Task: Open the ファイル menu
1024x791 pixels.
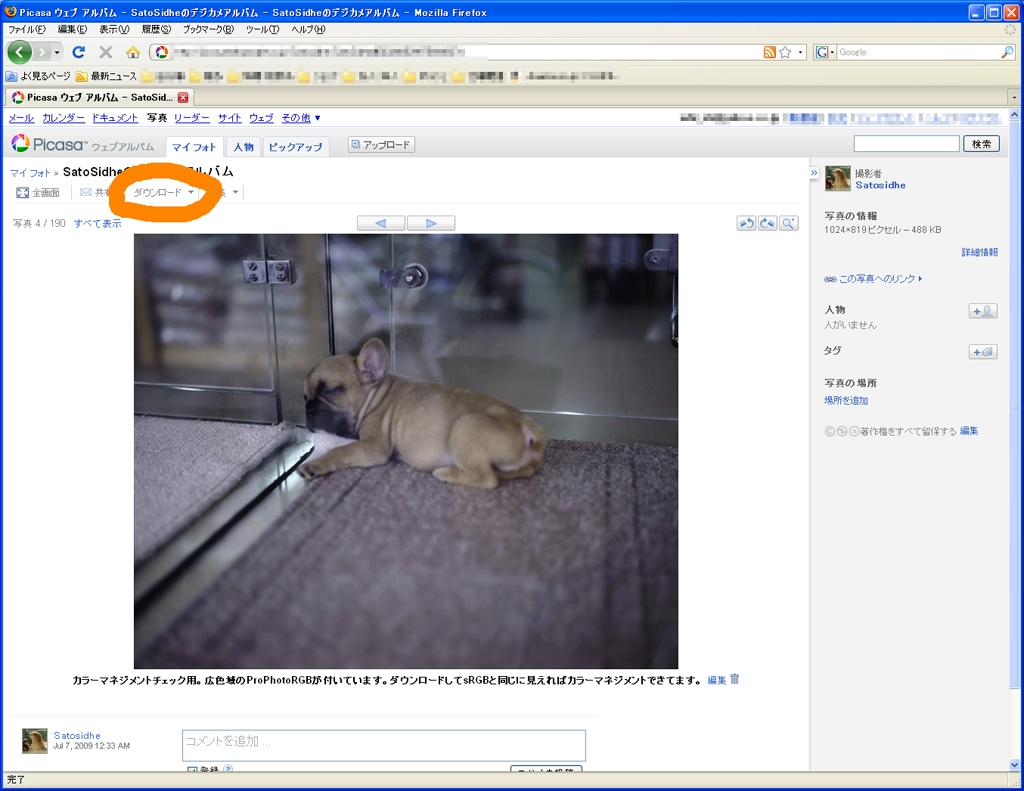Action: (x=26, y=29)
